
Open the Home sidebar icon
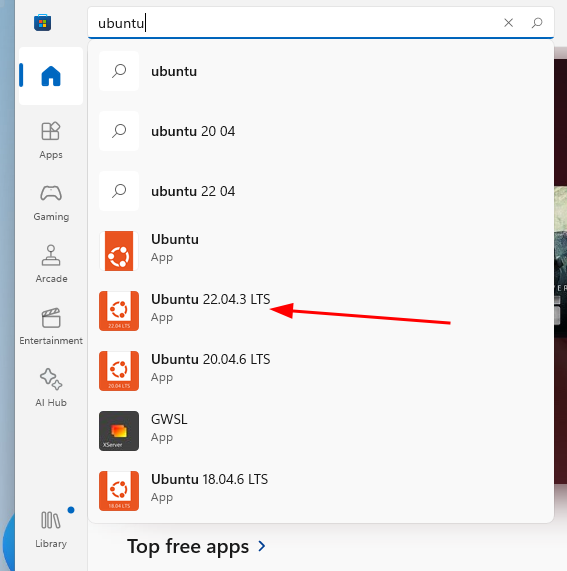[51, 76]
